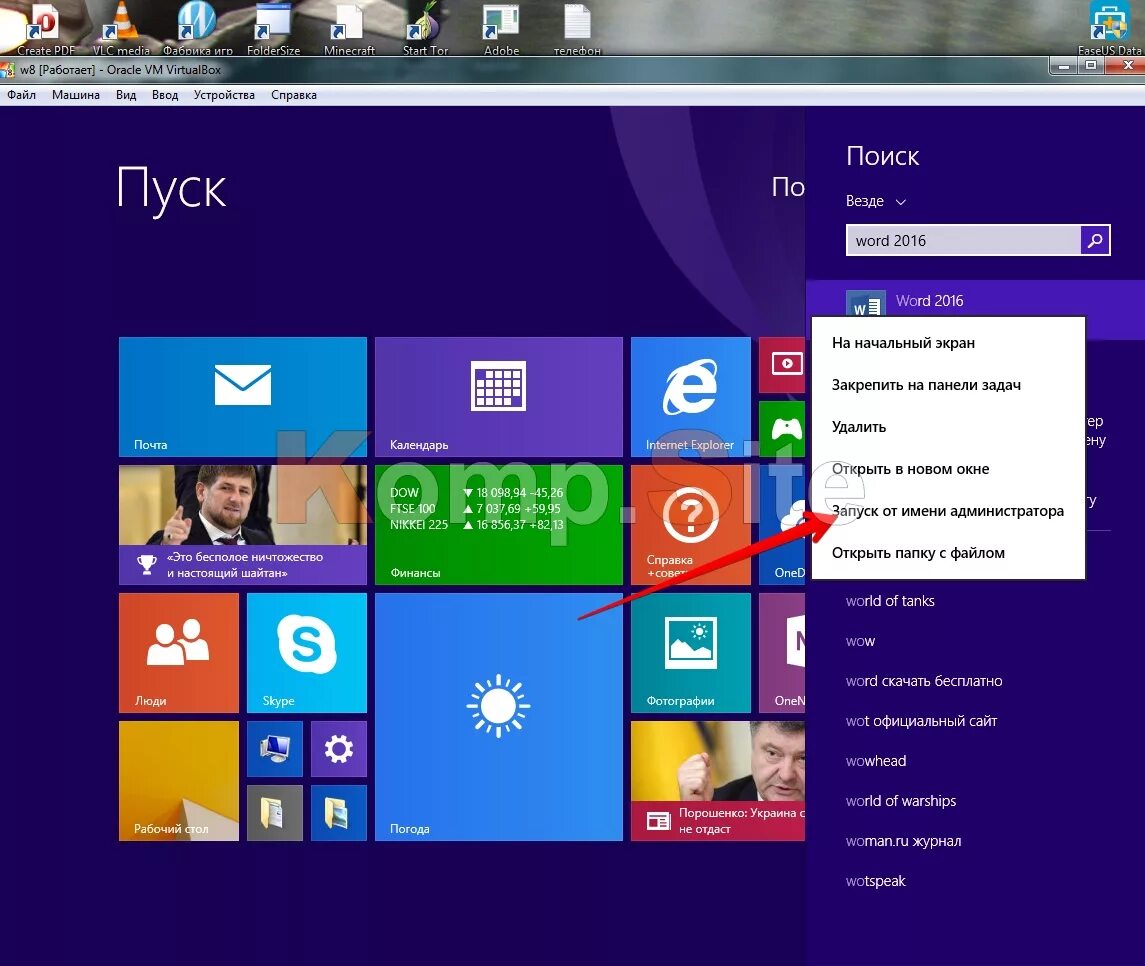Open the Create PDF desktop shortcut
The width and height of the screenshot is (1145, 966).
[x=45, y=29]
